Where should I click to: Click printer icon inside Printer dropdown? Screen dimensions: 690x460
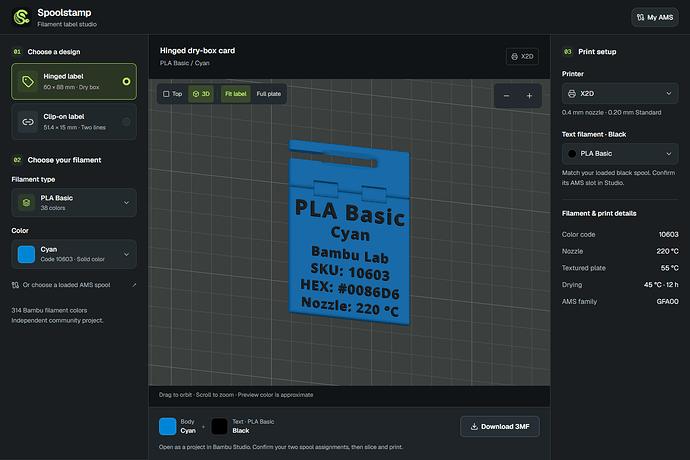coord(572,93)
